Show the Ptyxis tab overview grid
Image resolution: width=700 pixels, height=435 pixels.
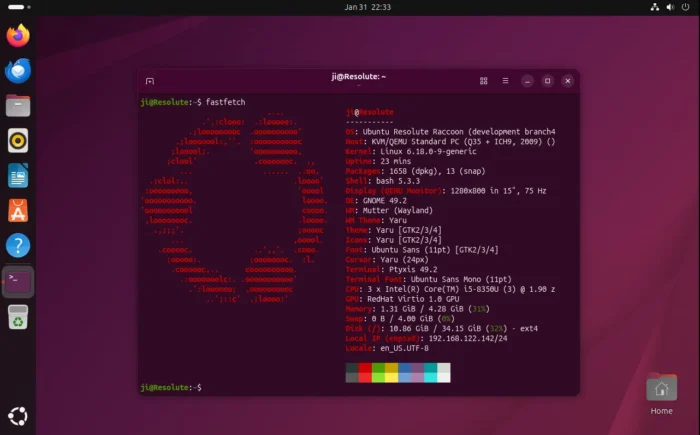[484, 80]
